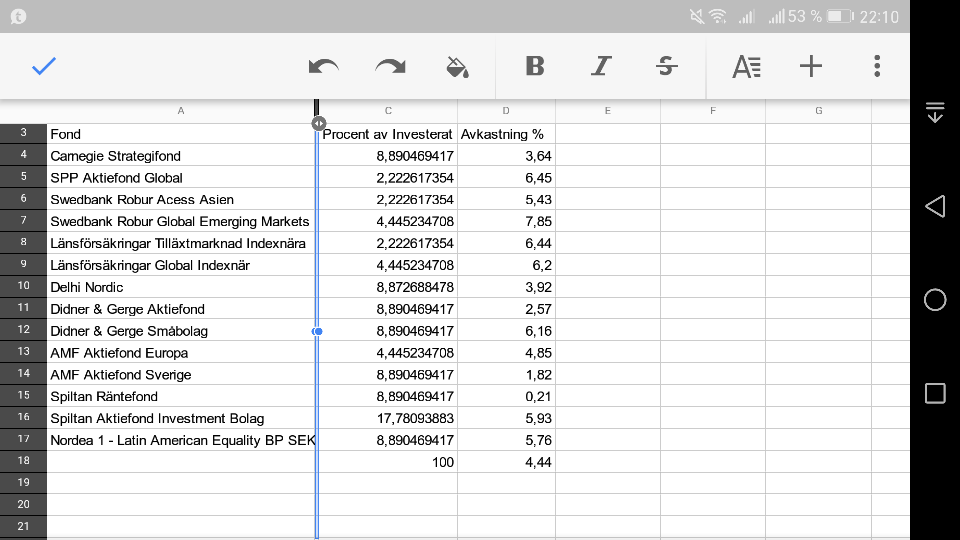Select row 3 header
Image resolution: width=960 pixels, height=540 pixels.
(x=23, y=133)
